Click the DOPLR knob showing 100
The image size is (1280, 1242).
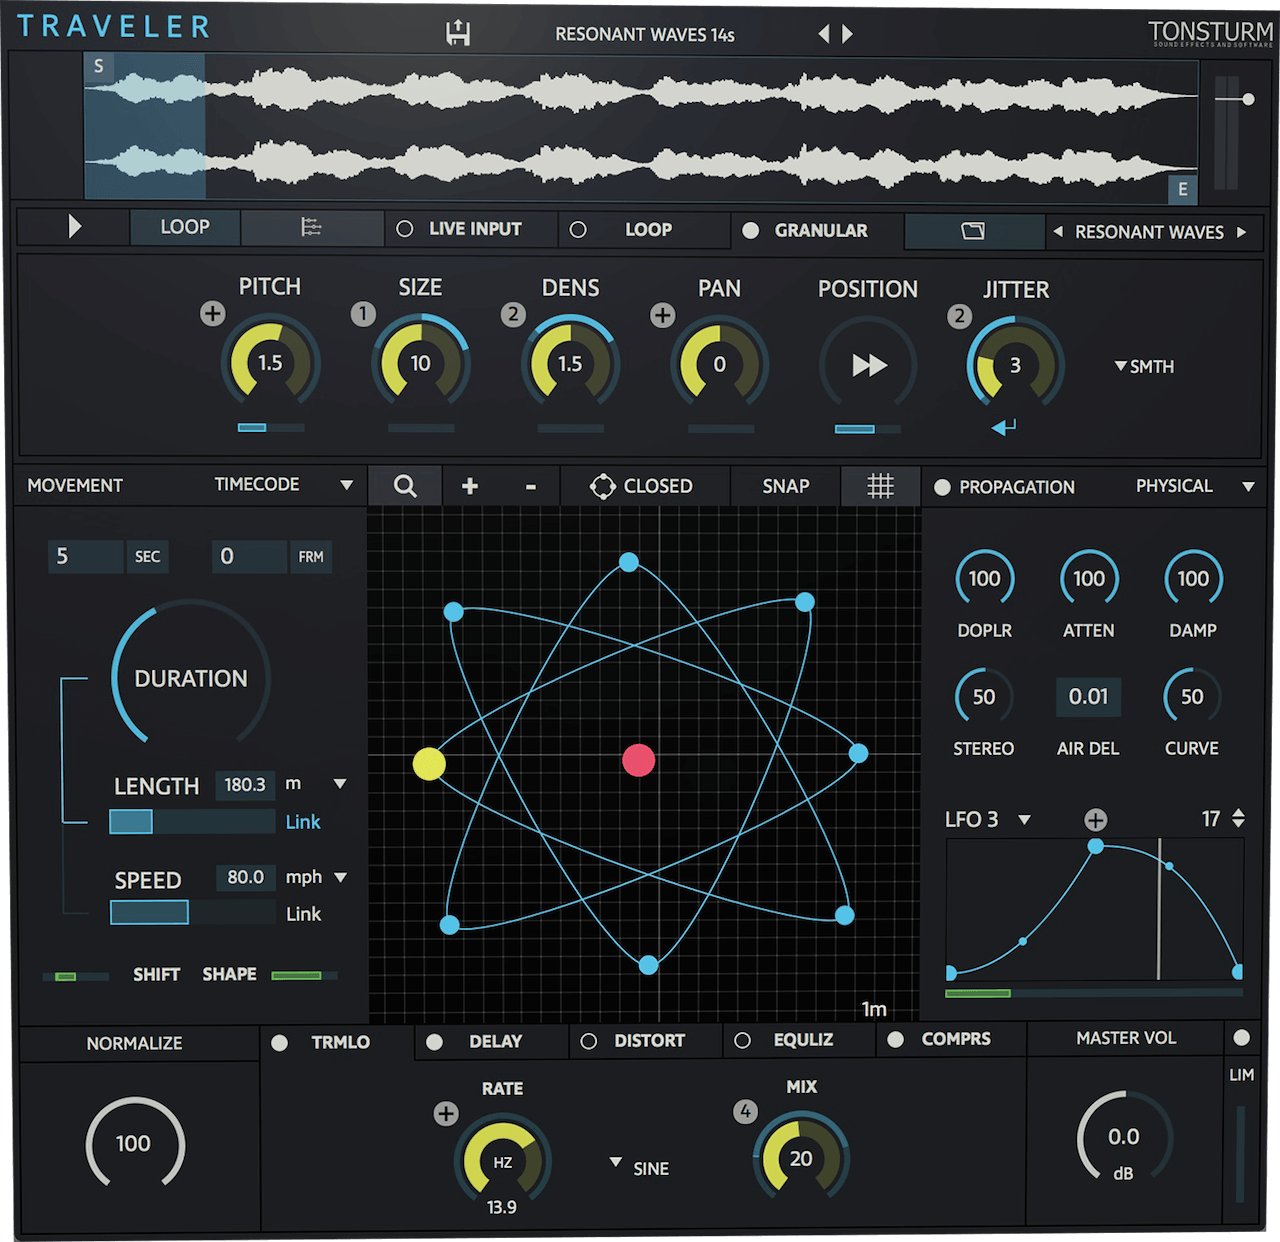(x=984, y=578)
